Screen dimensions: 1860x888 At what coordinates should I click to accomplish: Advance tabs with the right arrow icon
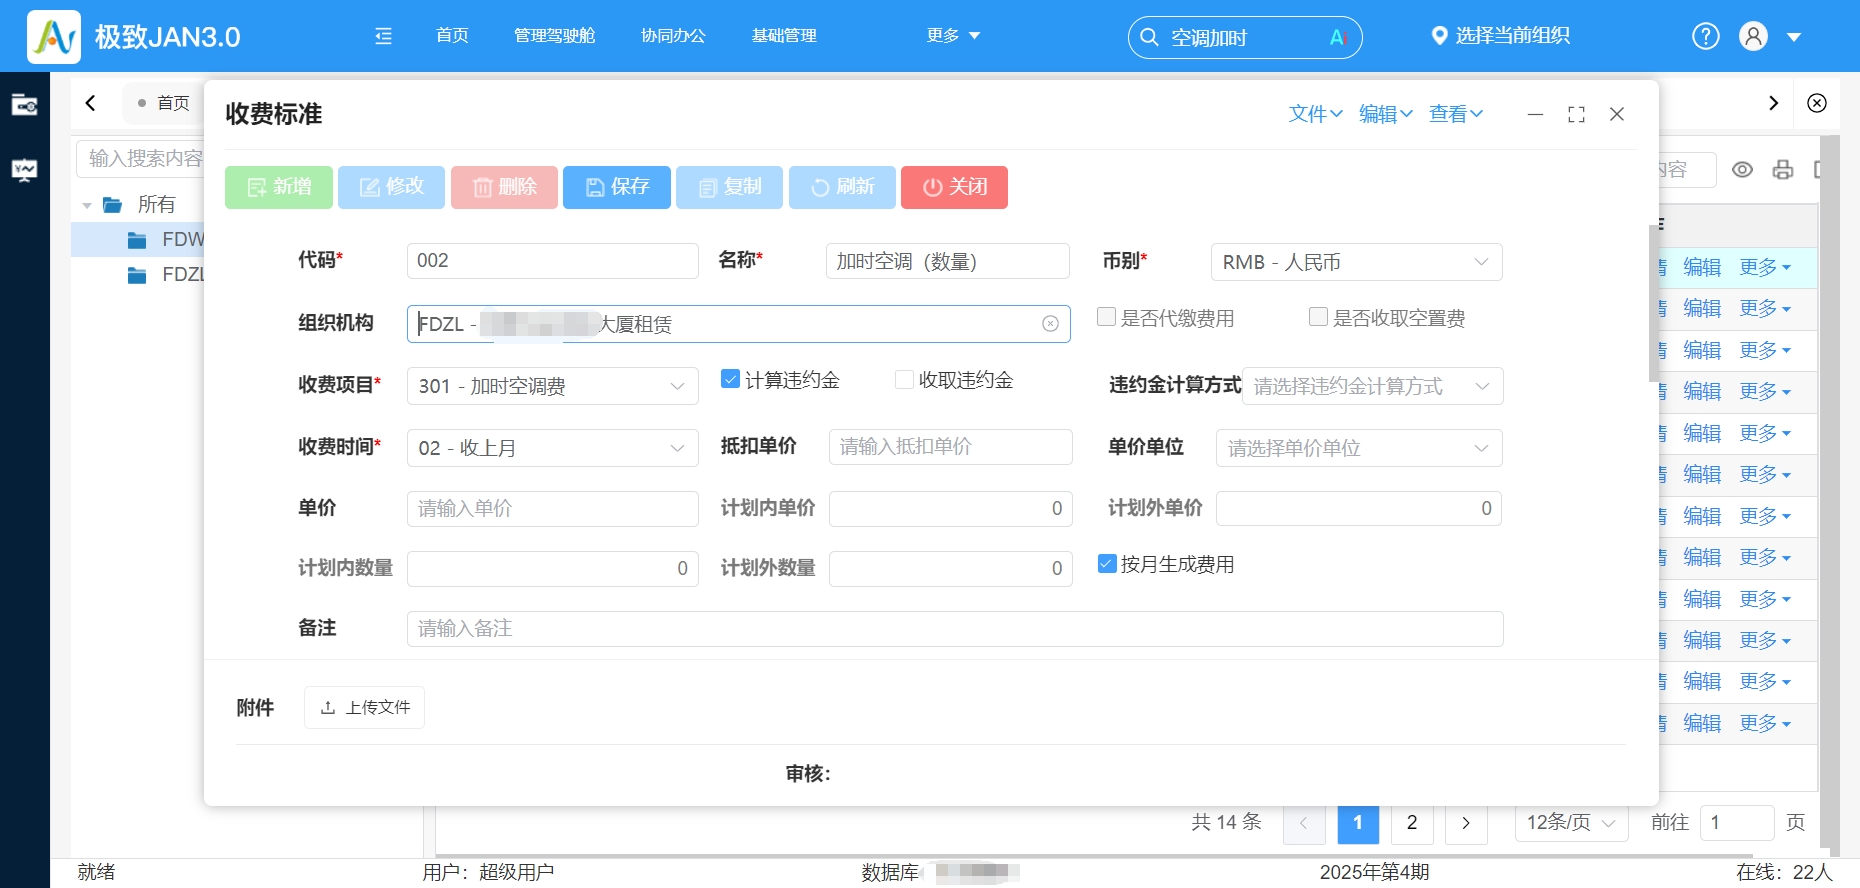pos(1773,103)
